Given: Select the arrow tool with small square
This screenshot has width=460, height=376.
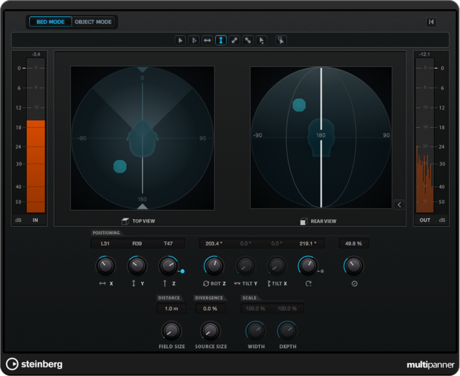Looking at the screenshot, I should pos(261,41).
